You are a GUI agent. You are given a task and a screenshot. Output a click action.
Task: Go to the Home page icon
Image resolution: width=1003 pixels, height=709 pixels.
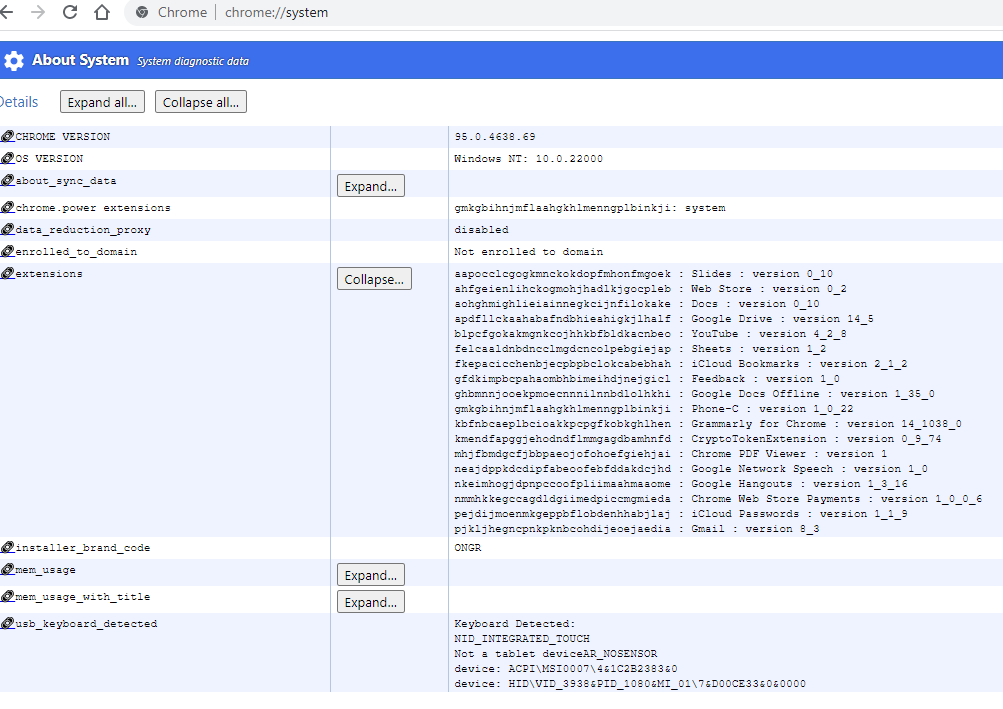102,12
